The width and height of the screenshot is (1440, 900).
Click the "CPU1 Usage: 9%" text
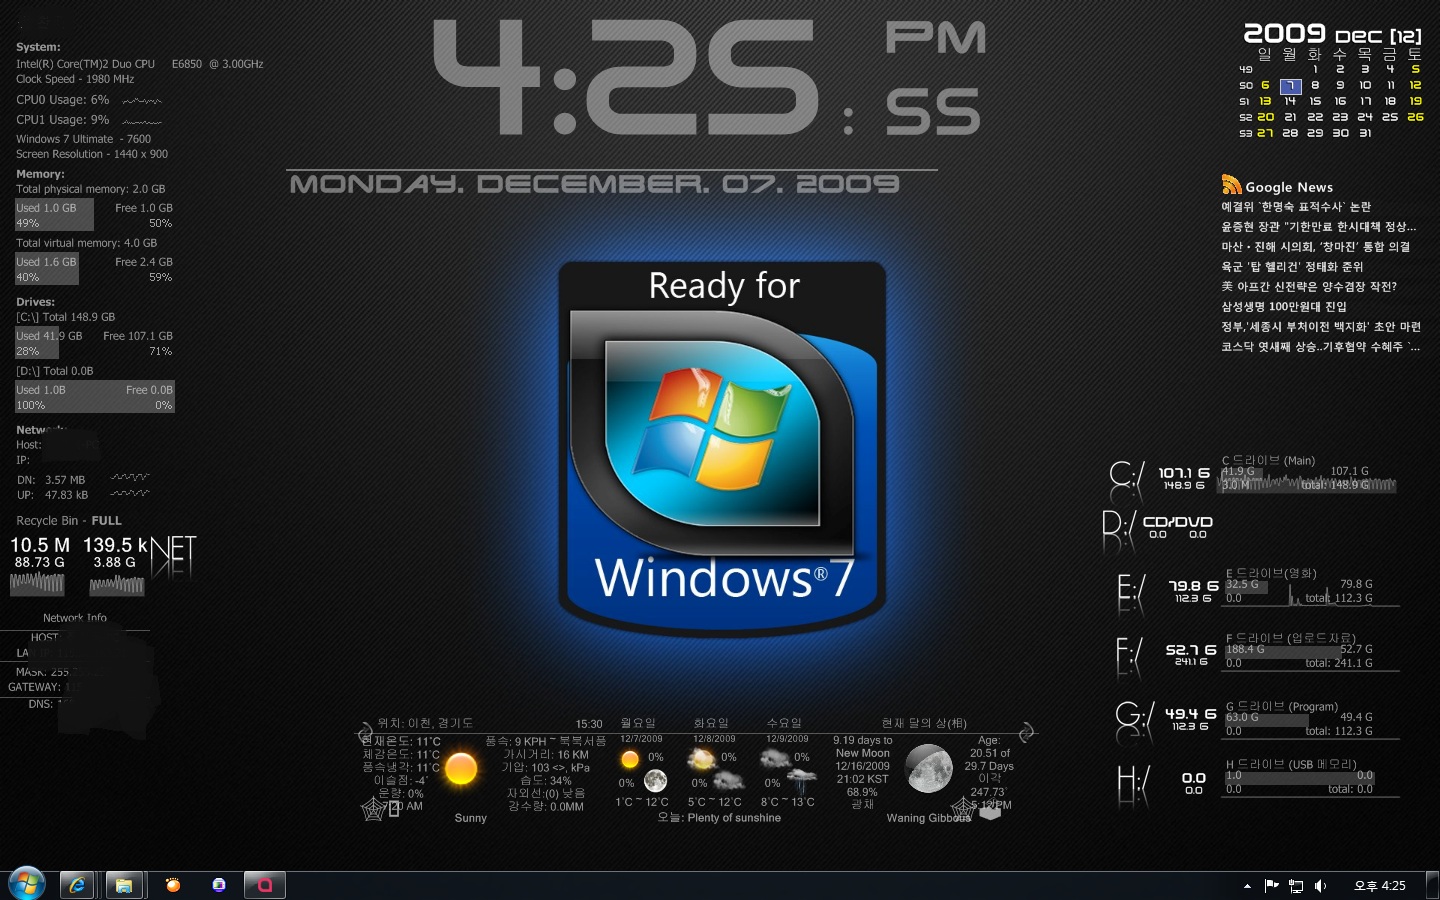tap(62, 120)
